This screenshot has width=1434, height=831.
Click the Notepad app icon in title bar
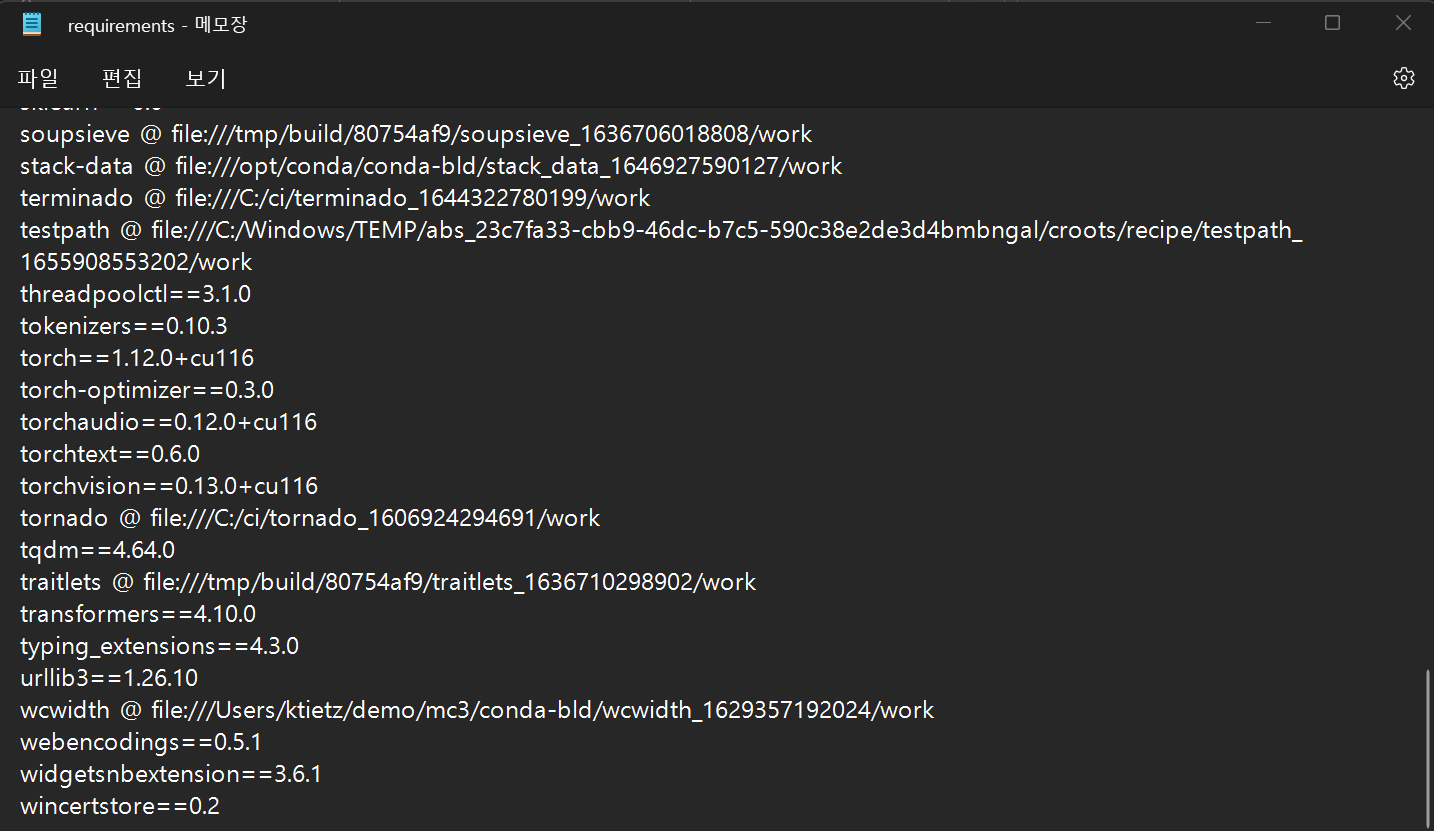(x=32, y=25)
